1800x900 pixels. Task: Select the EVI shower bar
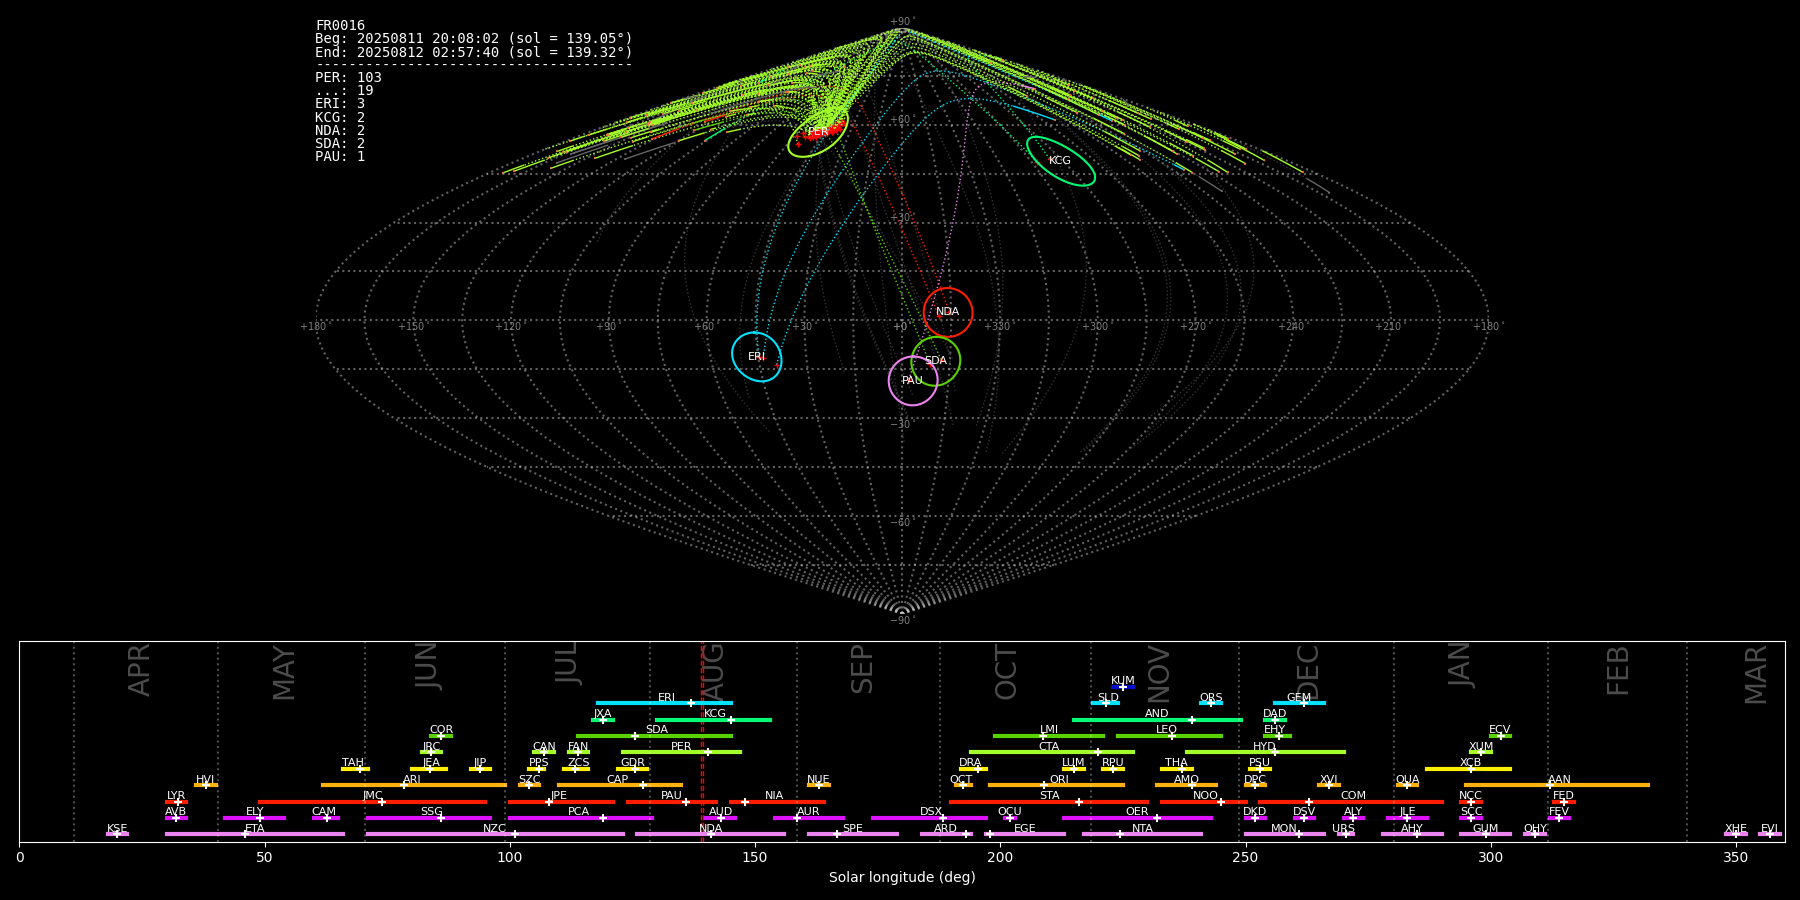1770,834
